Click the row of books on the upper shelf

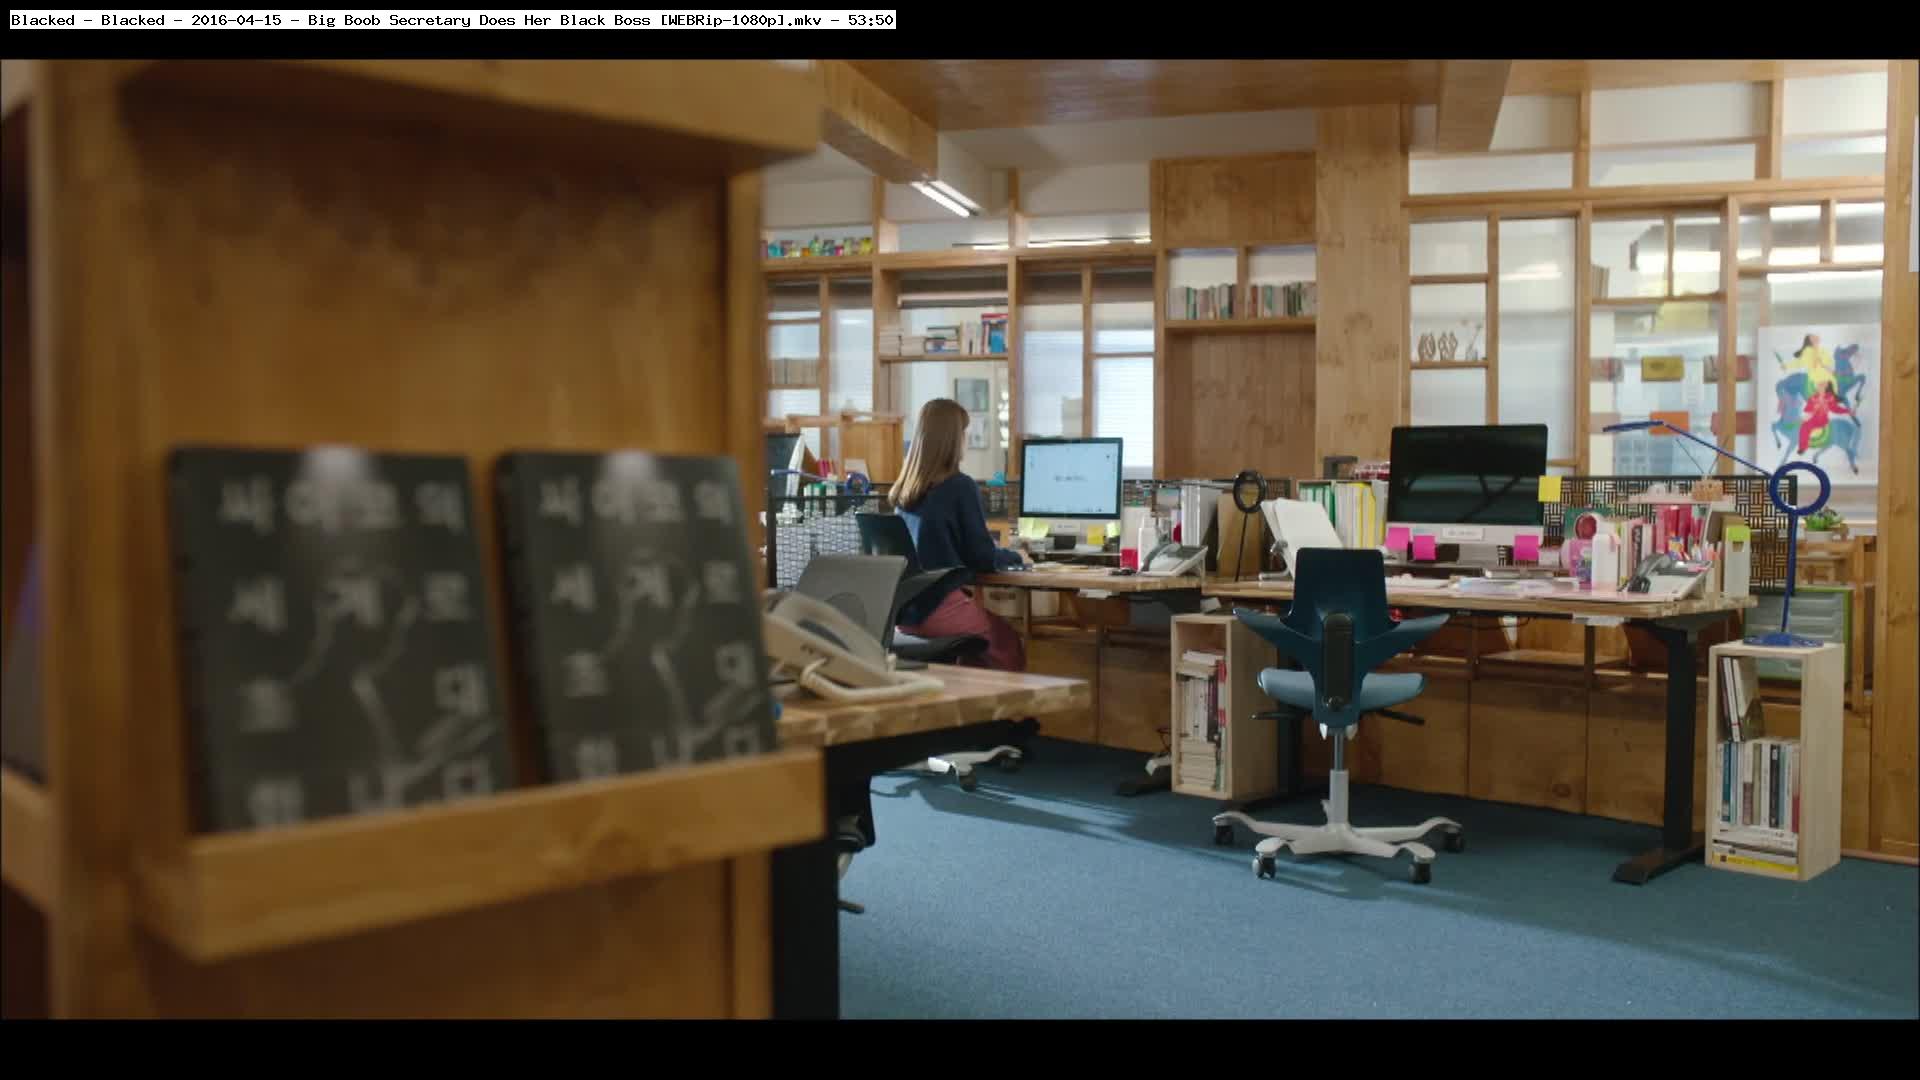point(1240,300)
